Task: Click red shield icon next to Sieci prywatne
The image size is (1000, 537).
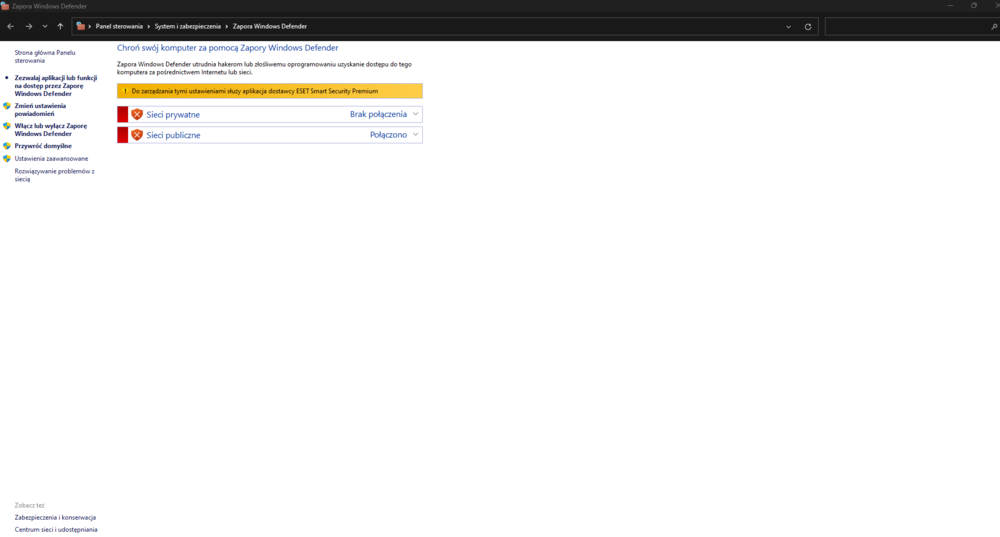Action: [136, 114]
